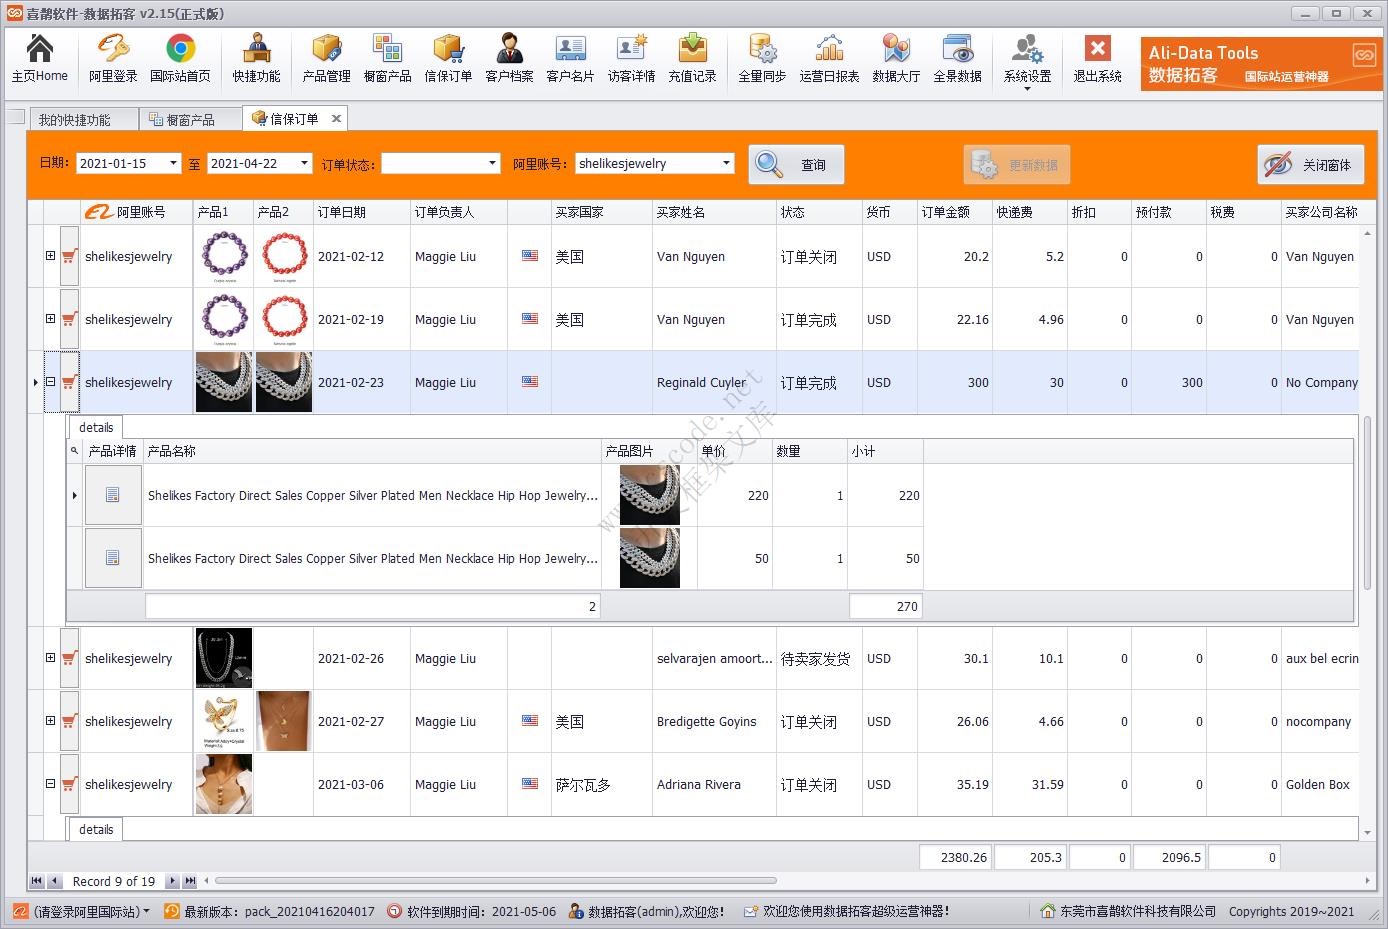Click the 阿里登录 key icon
Image resolution: width=1388 pixels, height=929 pixels.
tap(113, 58)
